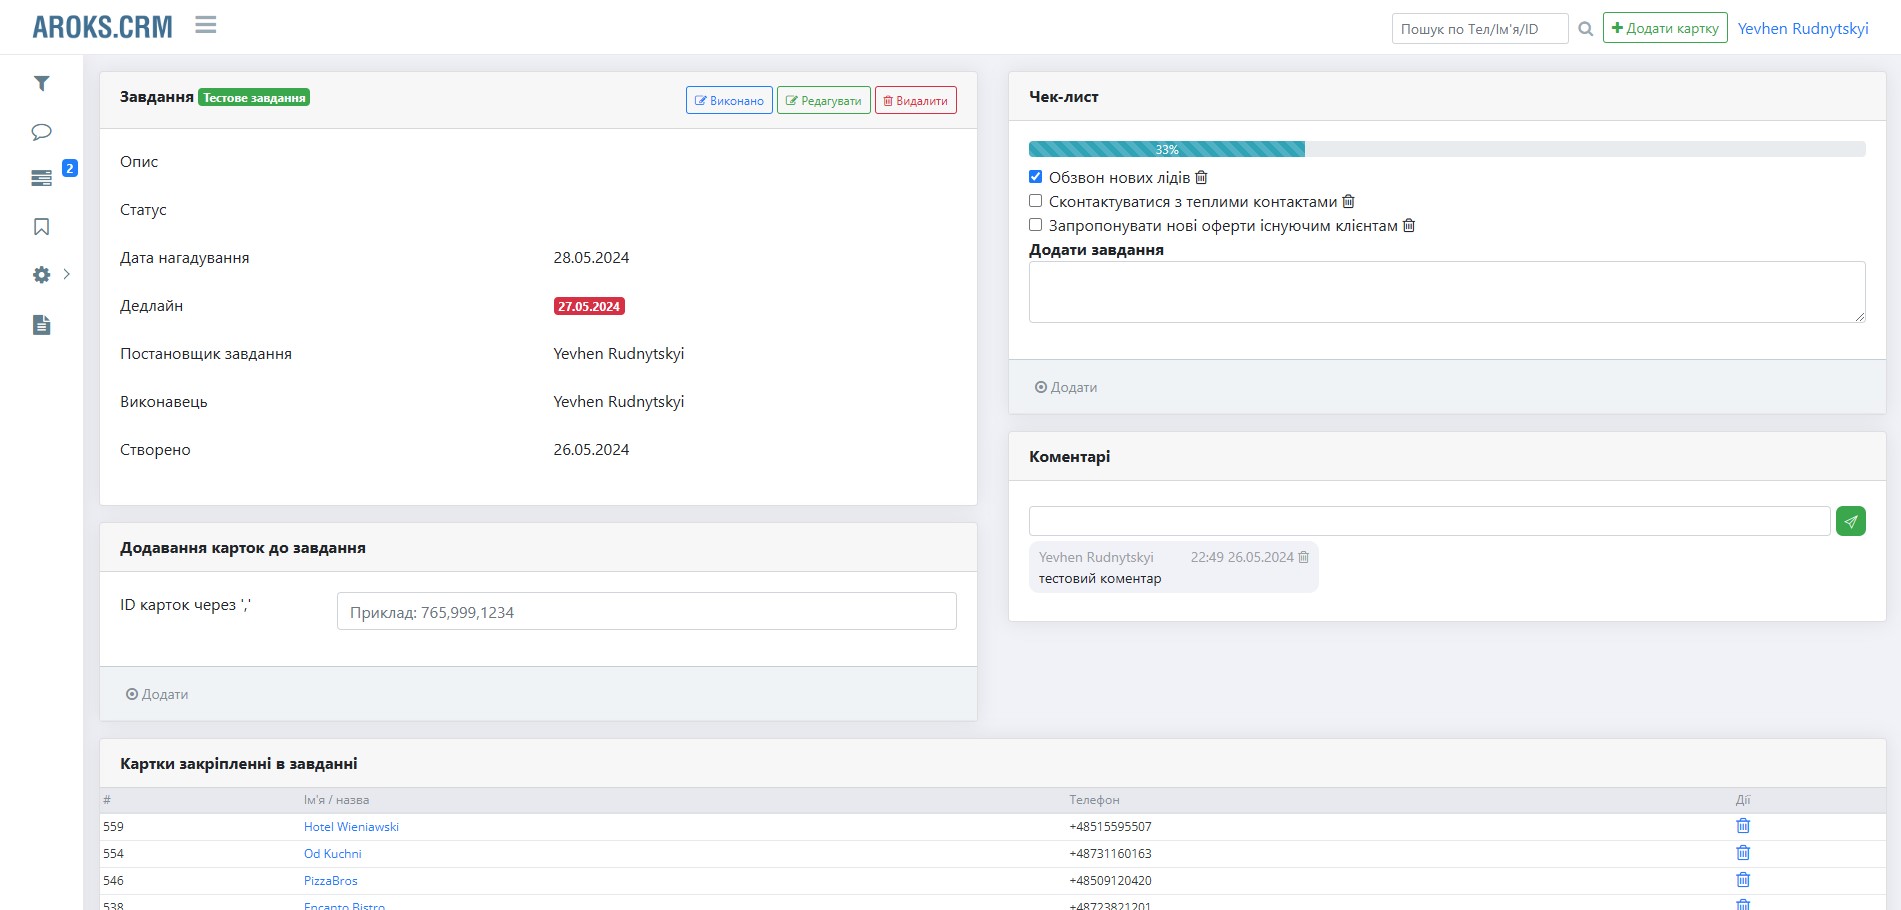Focus the ID карток input field
1901x910 pixels.
[x=647, y=611]
